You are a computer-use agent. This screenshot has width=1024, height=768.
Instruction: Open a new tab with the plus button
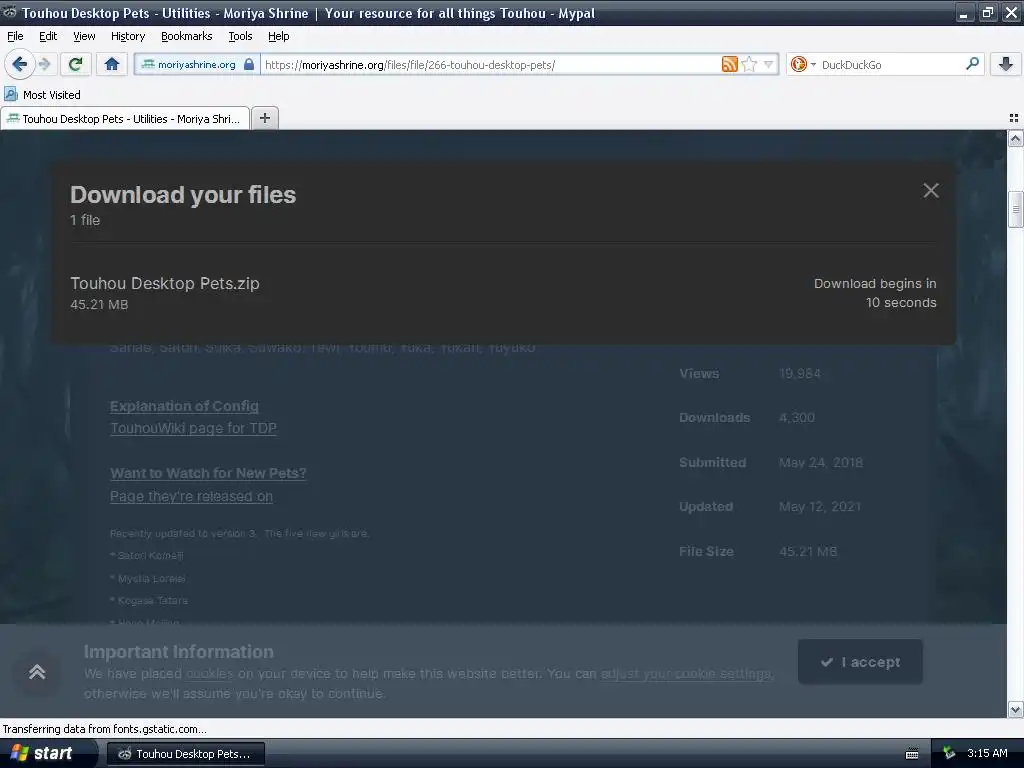pyautogui.click(x=264, y=118)
